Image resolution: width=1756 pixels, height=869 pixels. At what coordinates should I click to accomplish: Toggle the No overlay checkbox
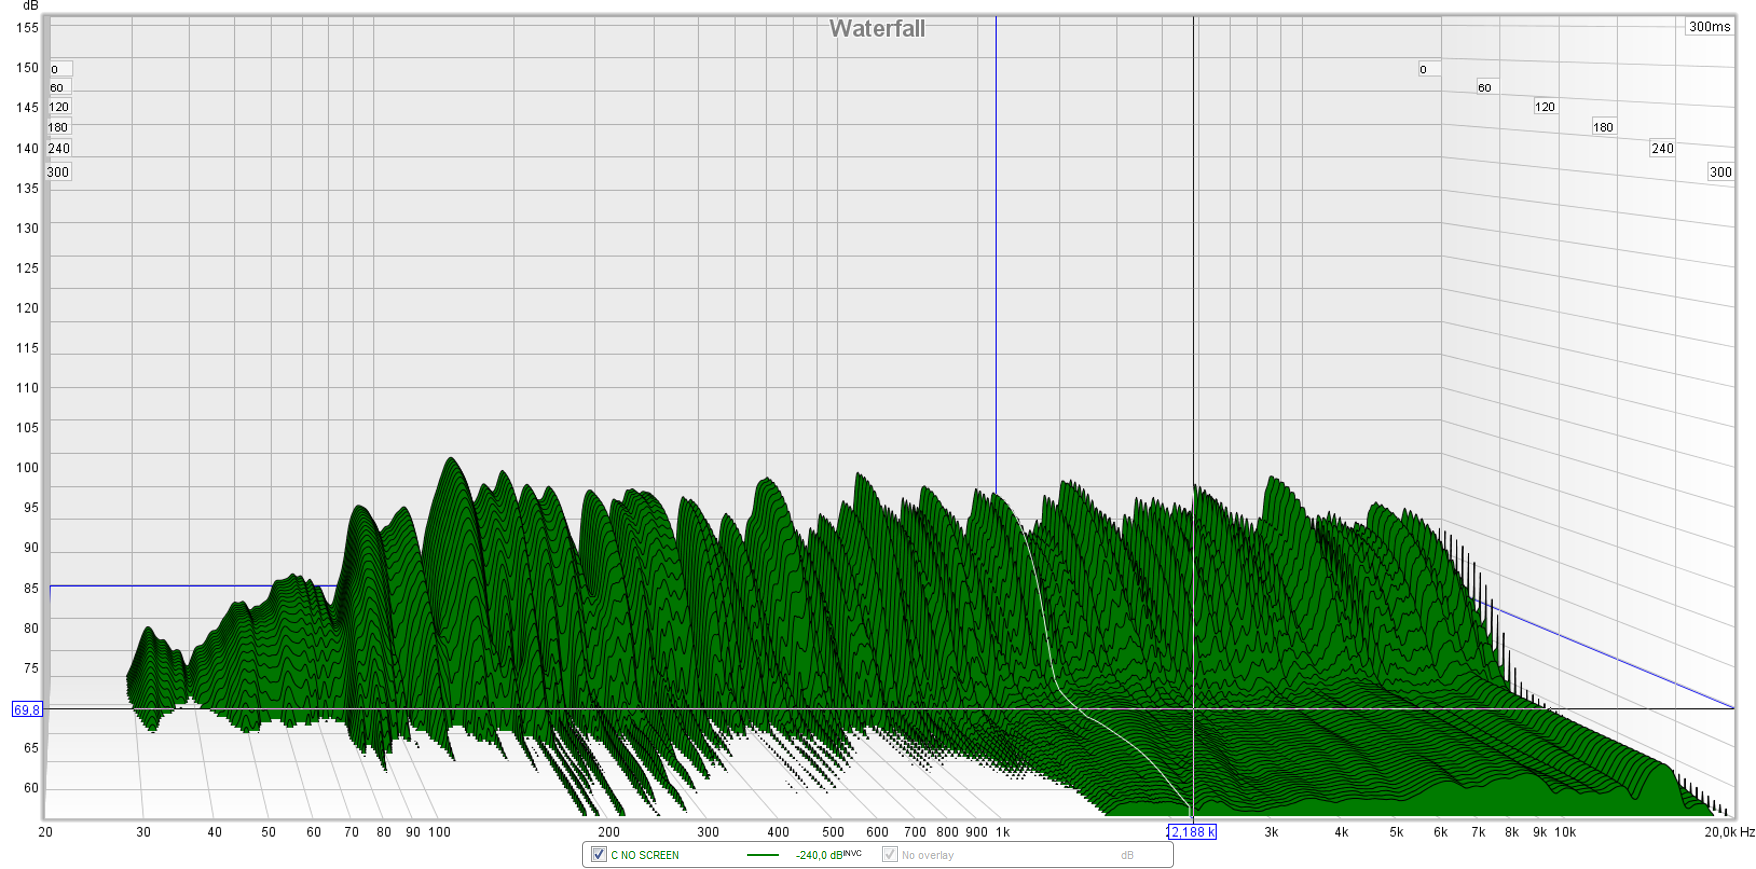(x=889, y=855)
